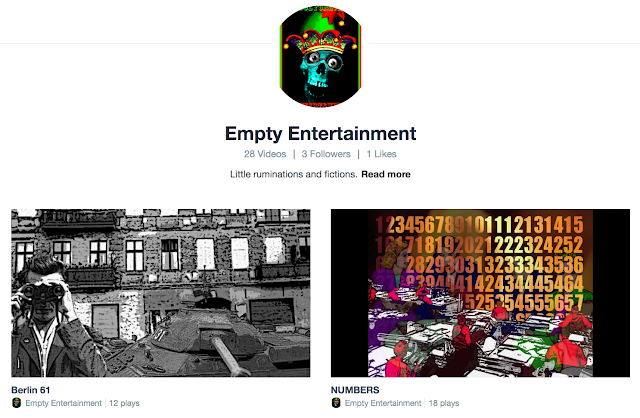This screenshot has width=640, height=418.
Task: Open the 1 Likes page
Action: pos(381,154)
